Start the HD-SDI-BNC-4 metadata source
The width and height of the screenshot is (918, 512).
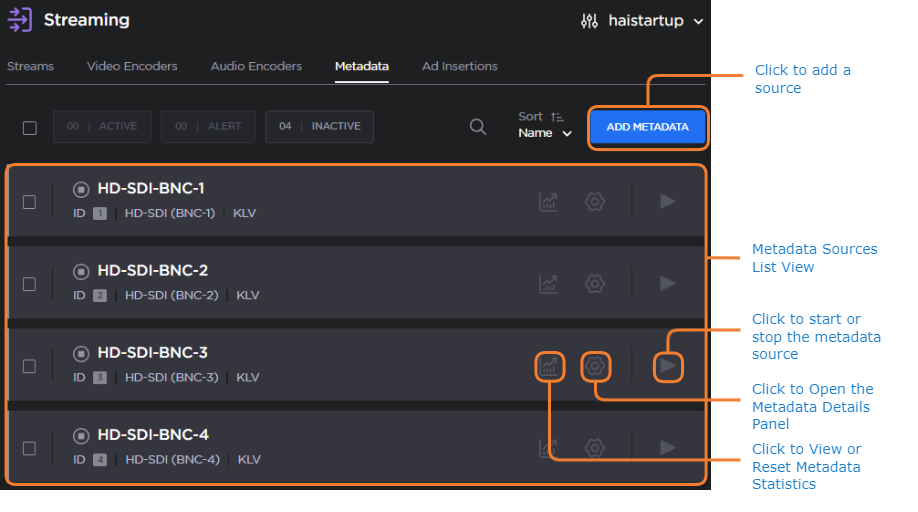pyautogui.click(x=668, y=448)
